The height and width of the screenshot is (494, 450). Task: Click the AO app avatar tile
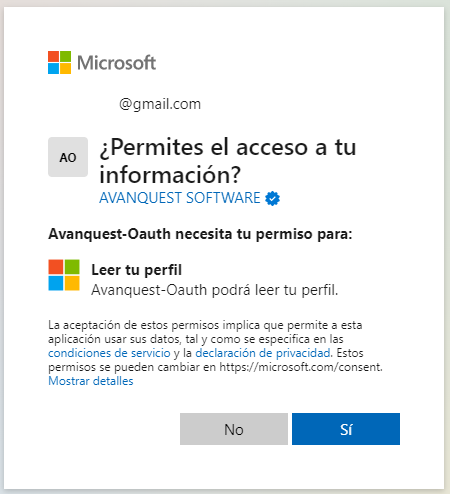click(68, 157)
